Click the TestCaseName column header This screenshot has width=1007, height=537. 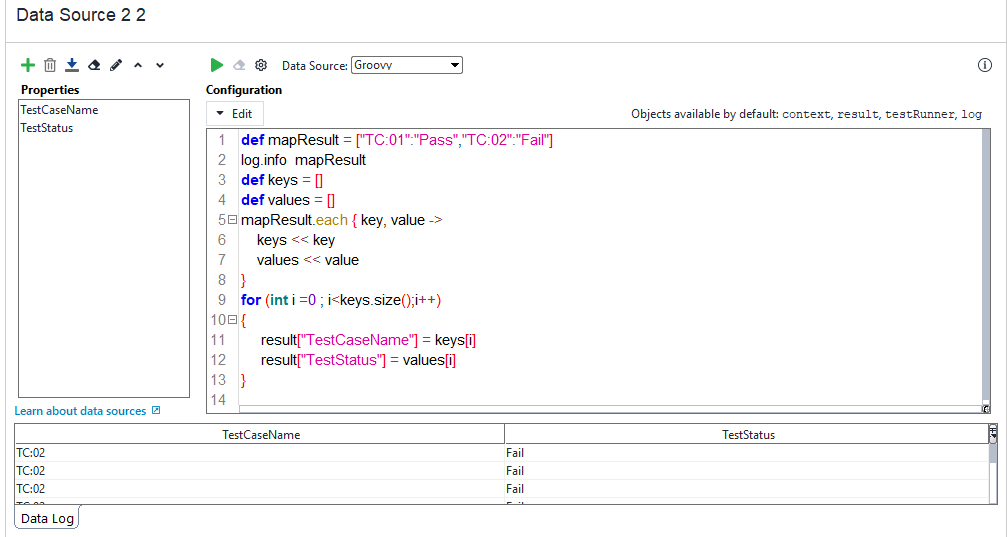[260, 435]
